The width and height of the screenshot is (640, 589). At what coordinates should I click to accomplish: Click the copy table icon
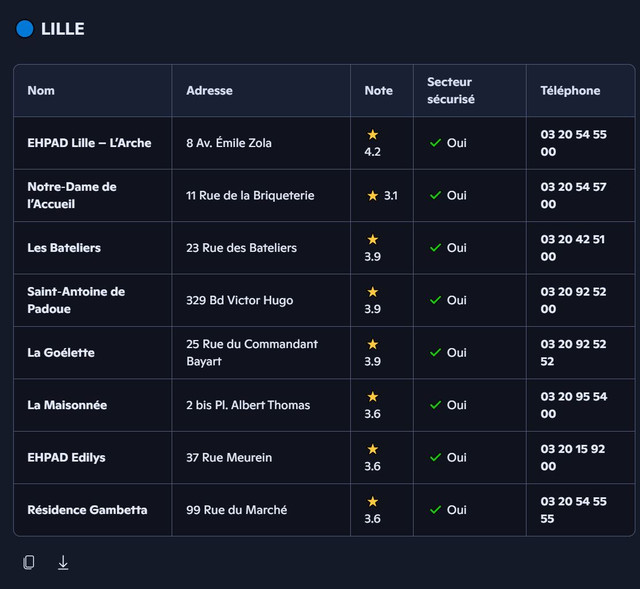click(29, 562)
